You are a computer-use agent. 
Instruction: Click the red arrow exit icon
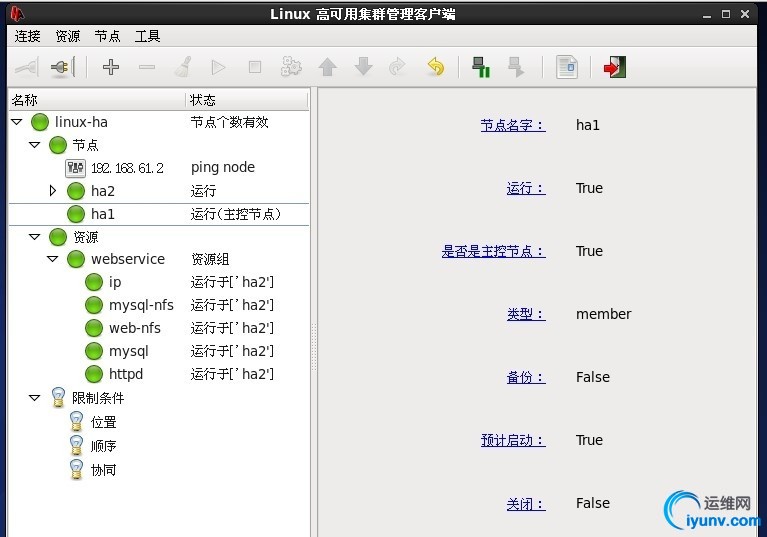[615, 67]
